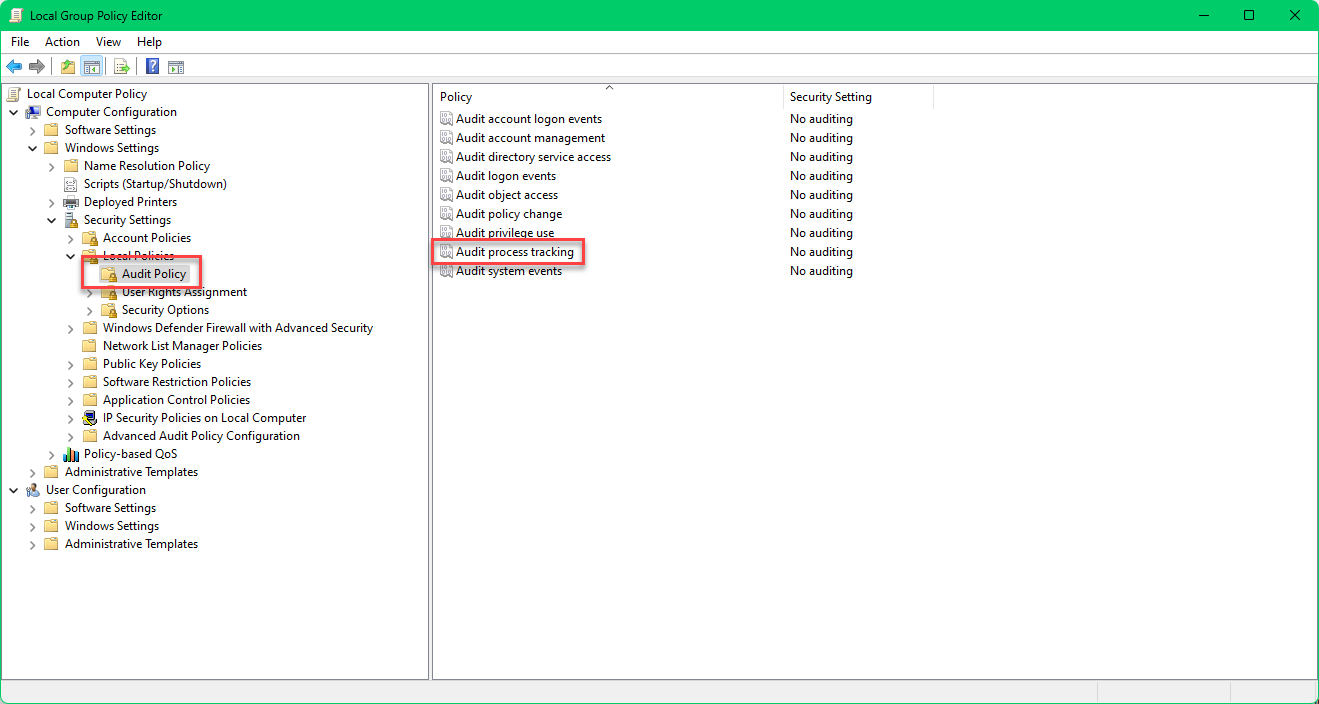1319x704 pixels.
Task: Expand the Public Key Policies node
Action: point(68,363)
